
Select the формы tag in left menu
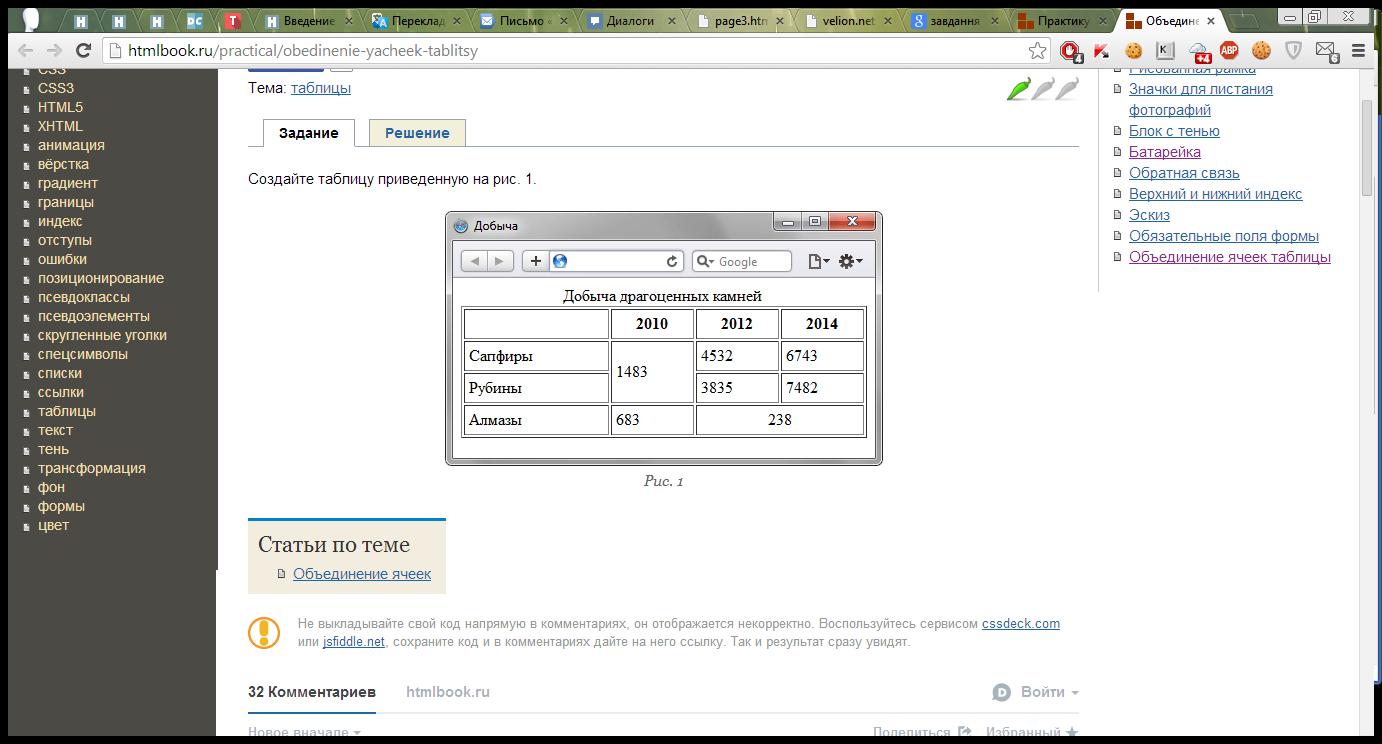(61, 506)
